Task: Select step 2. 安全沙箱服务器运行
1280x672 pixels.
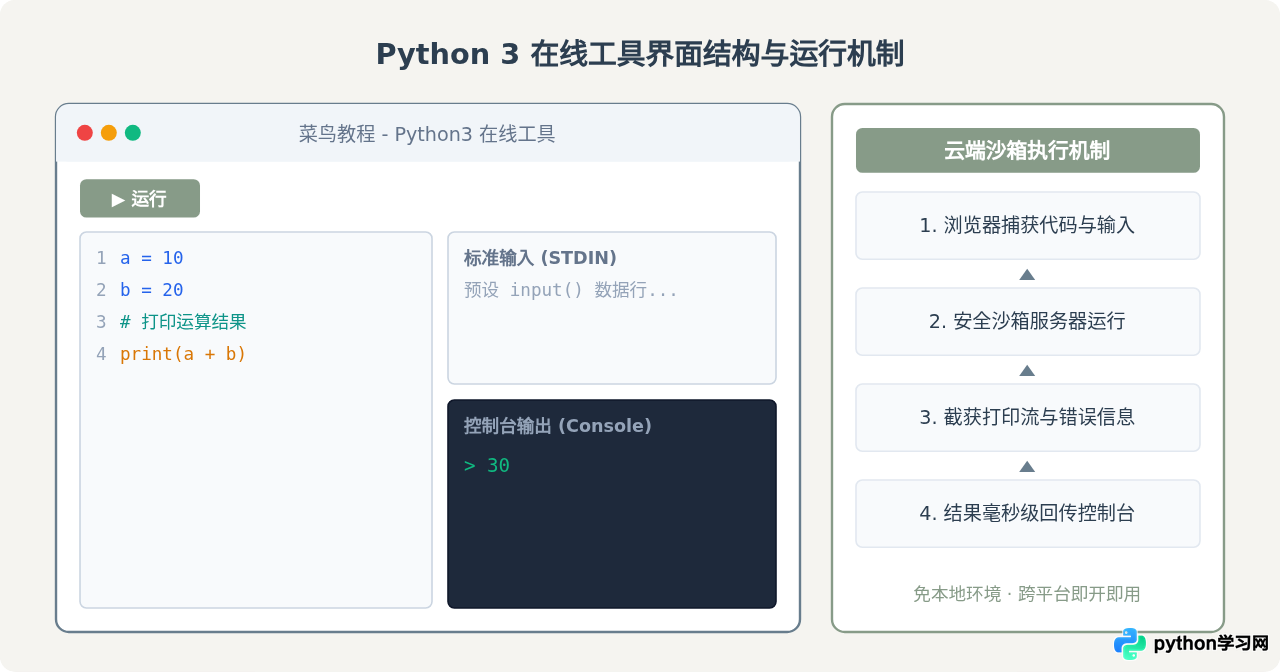Action: (1027, 321)
